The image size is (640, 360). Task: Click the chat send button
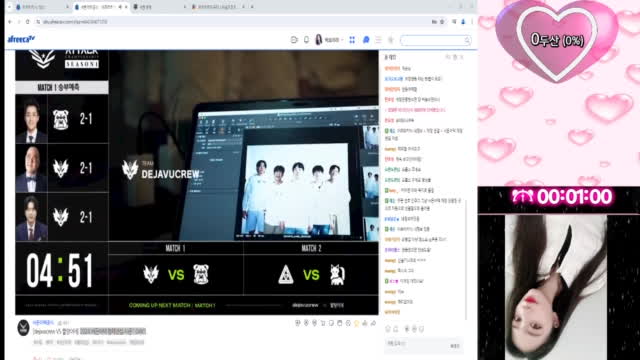coord(455,346)
